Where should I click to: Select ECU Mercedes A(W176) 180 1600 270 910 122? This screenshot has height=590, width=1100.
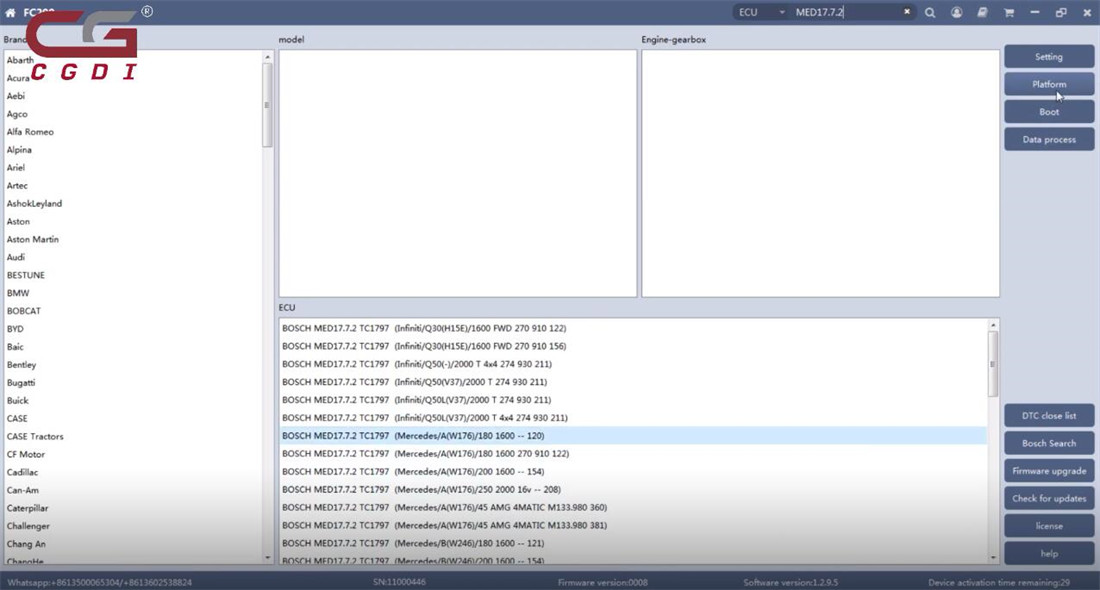point(633,453)
